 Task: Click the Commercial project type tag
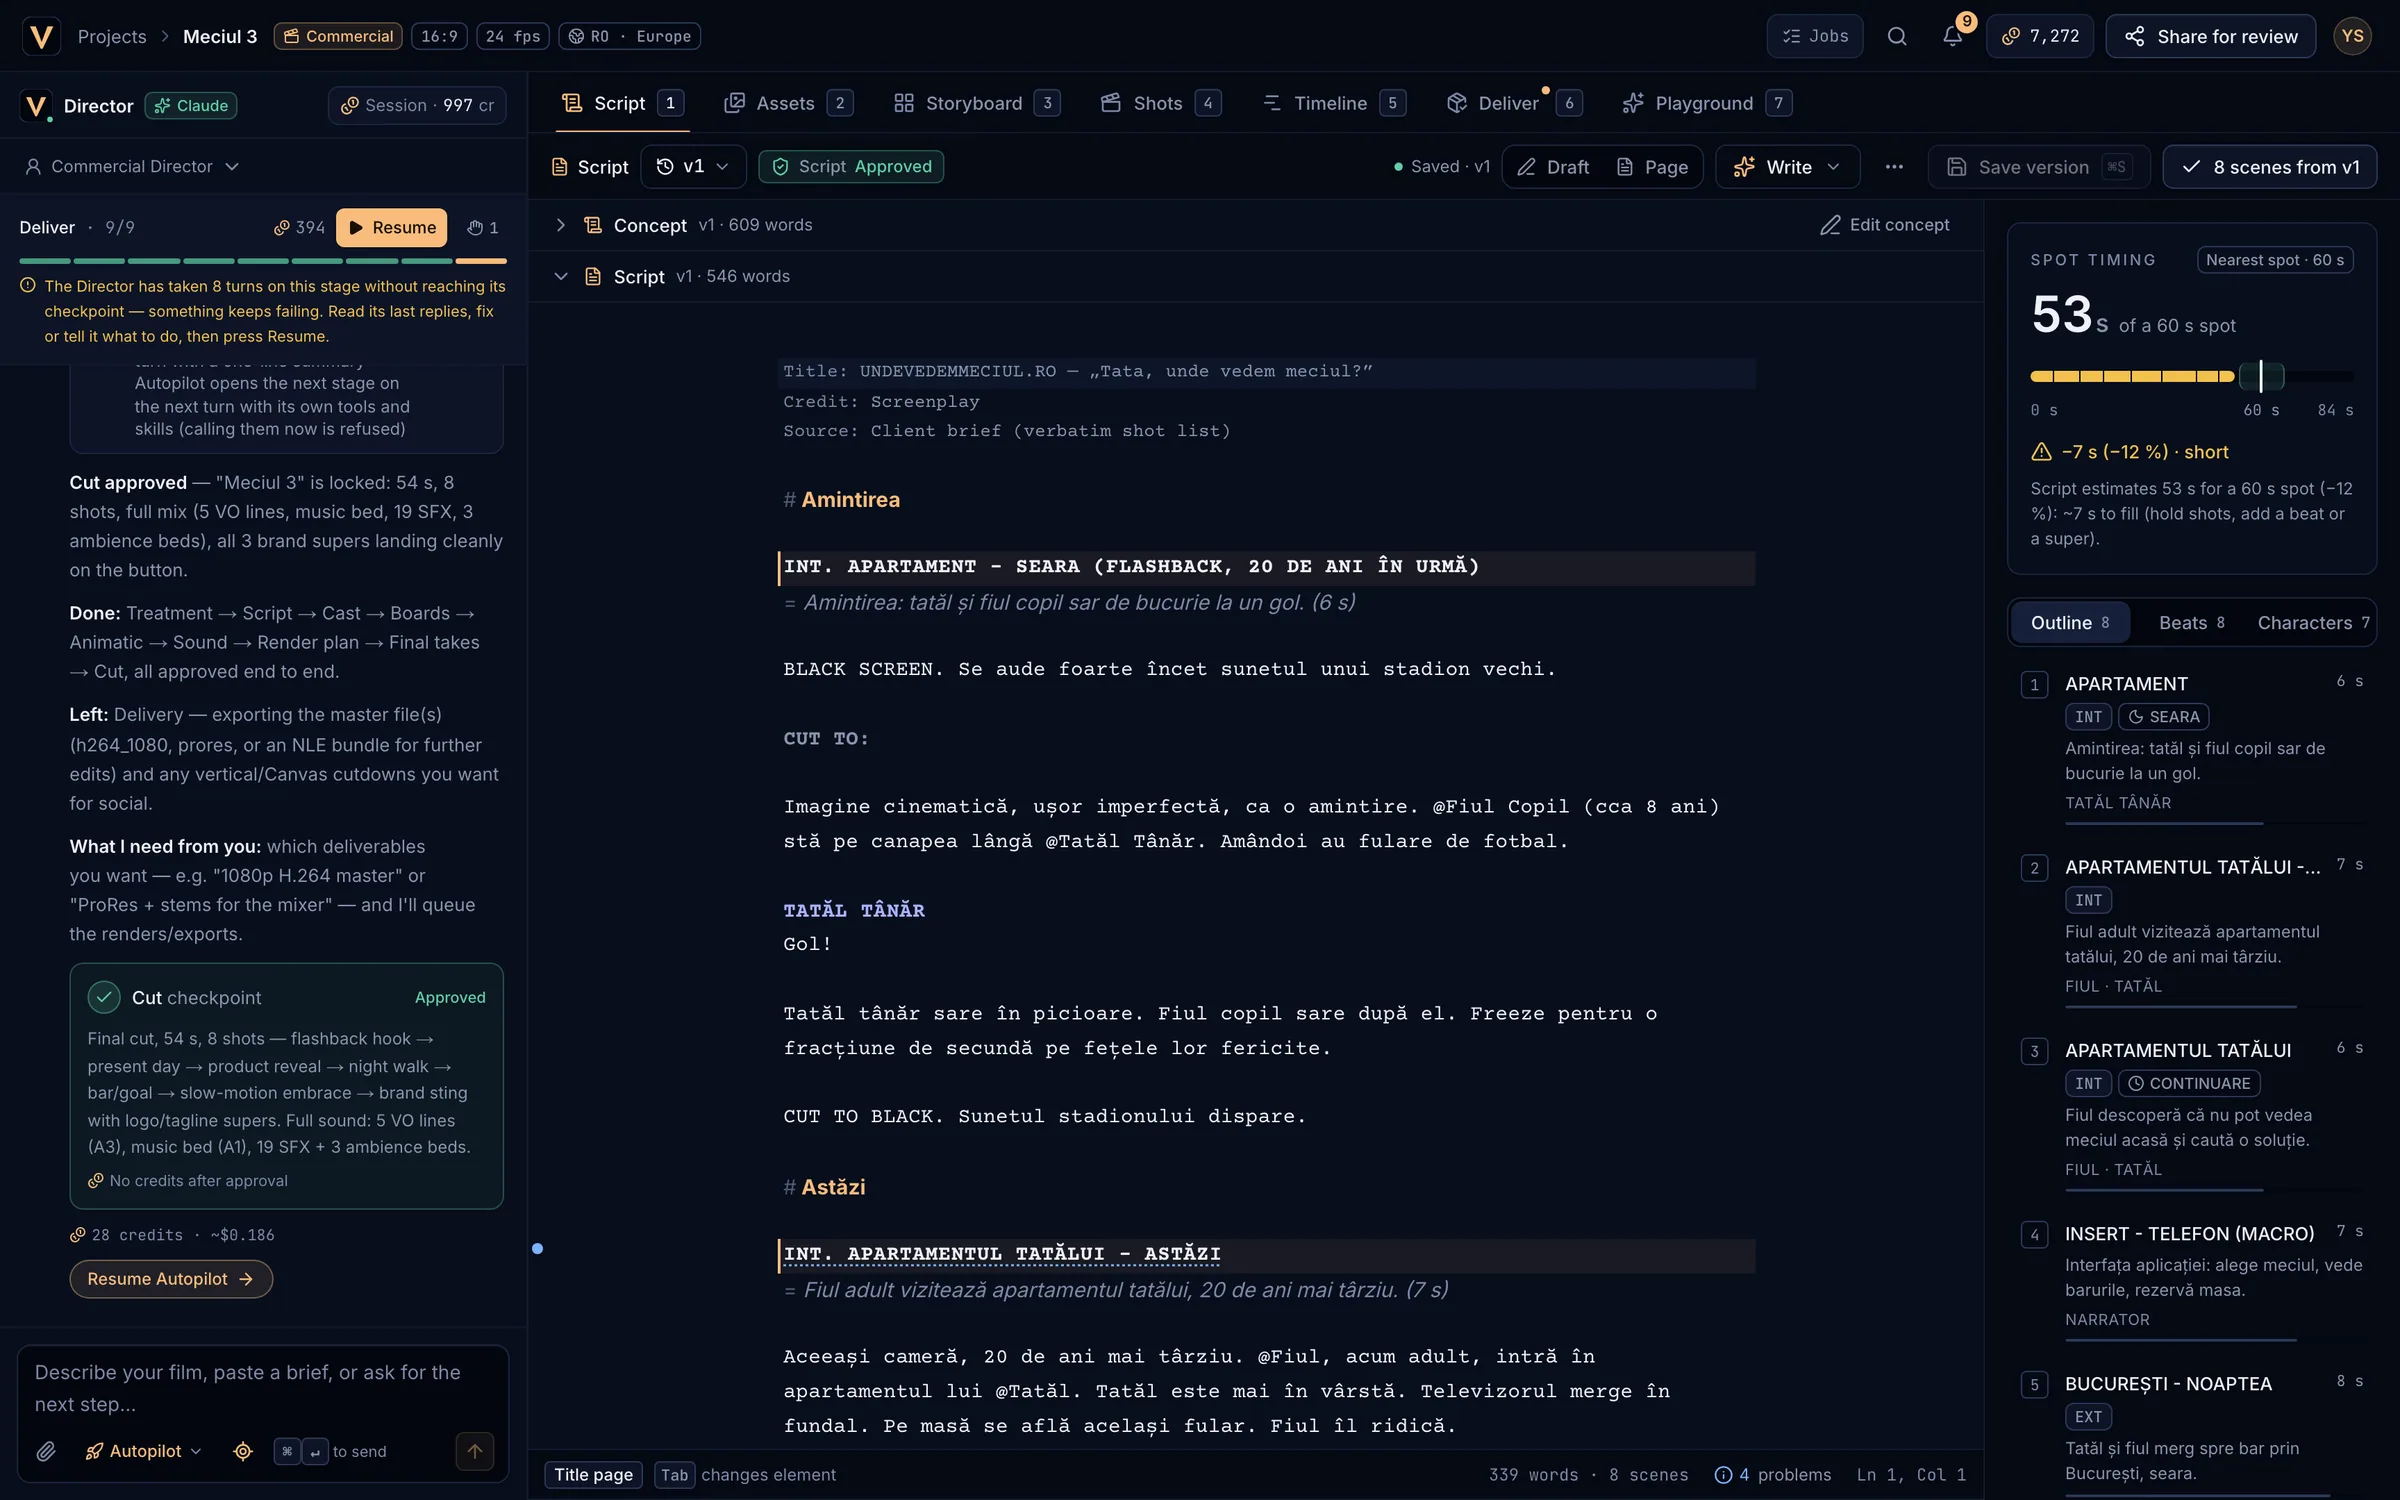tap(338, 36)
